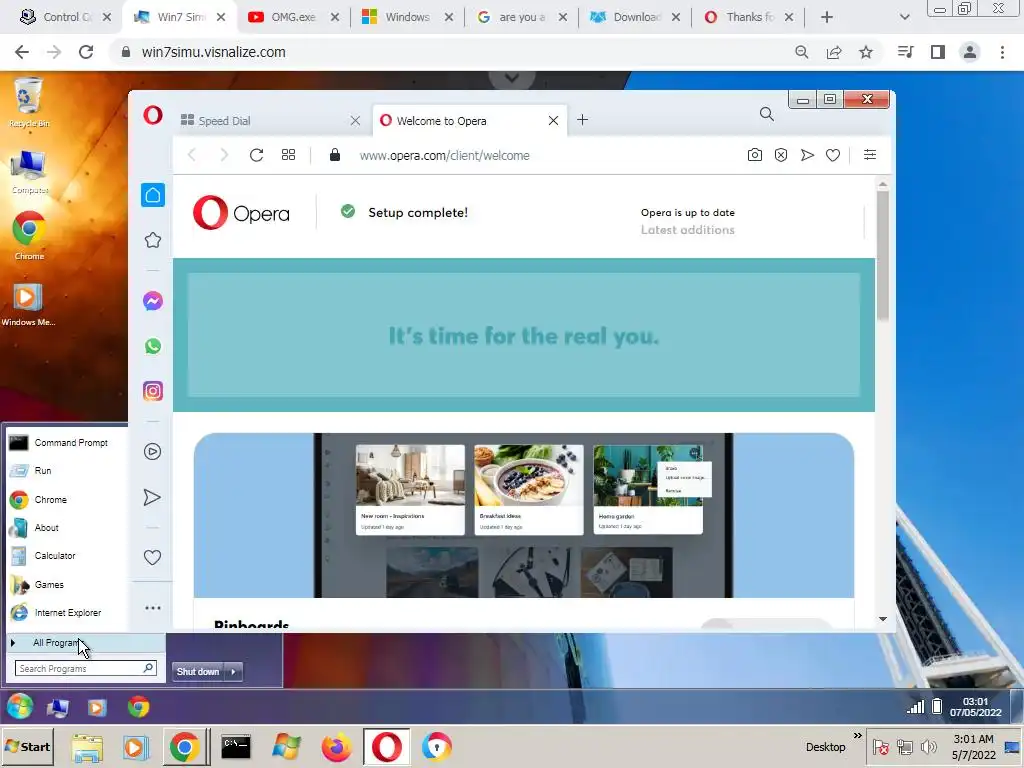The width and height of the screenshot is (1024, 768).
Task: Bookmark page with Chrome star icon
Action: [866, 52]
